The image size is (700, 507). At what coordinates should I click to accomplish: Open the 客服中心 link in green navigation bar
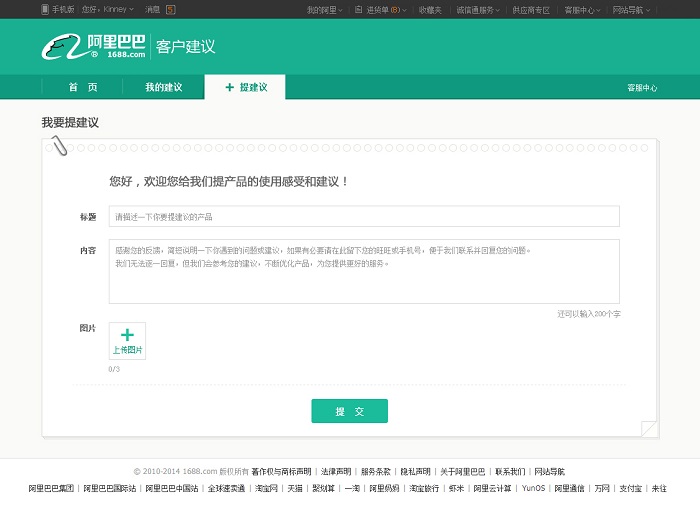click(642, 88)
